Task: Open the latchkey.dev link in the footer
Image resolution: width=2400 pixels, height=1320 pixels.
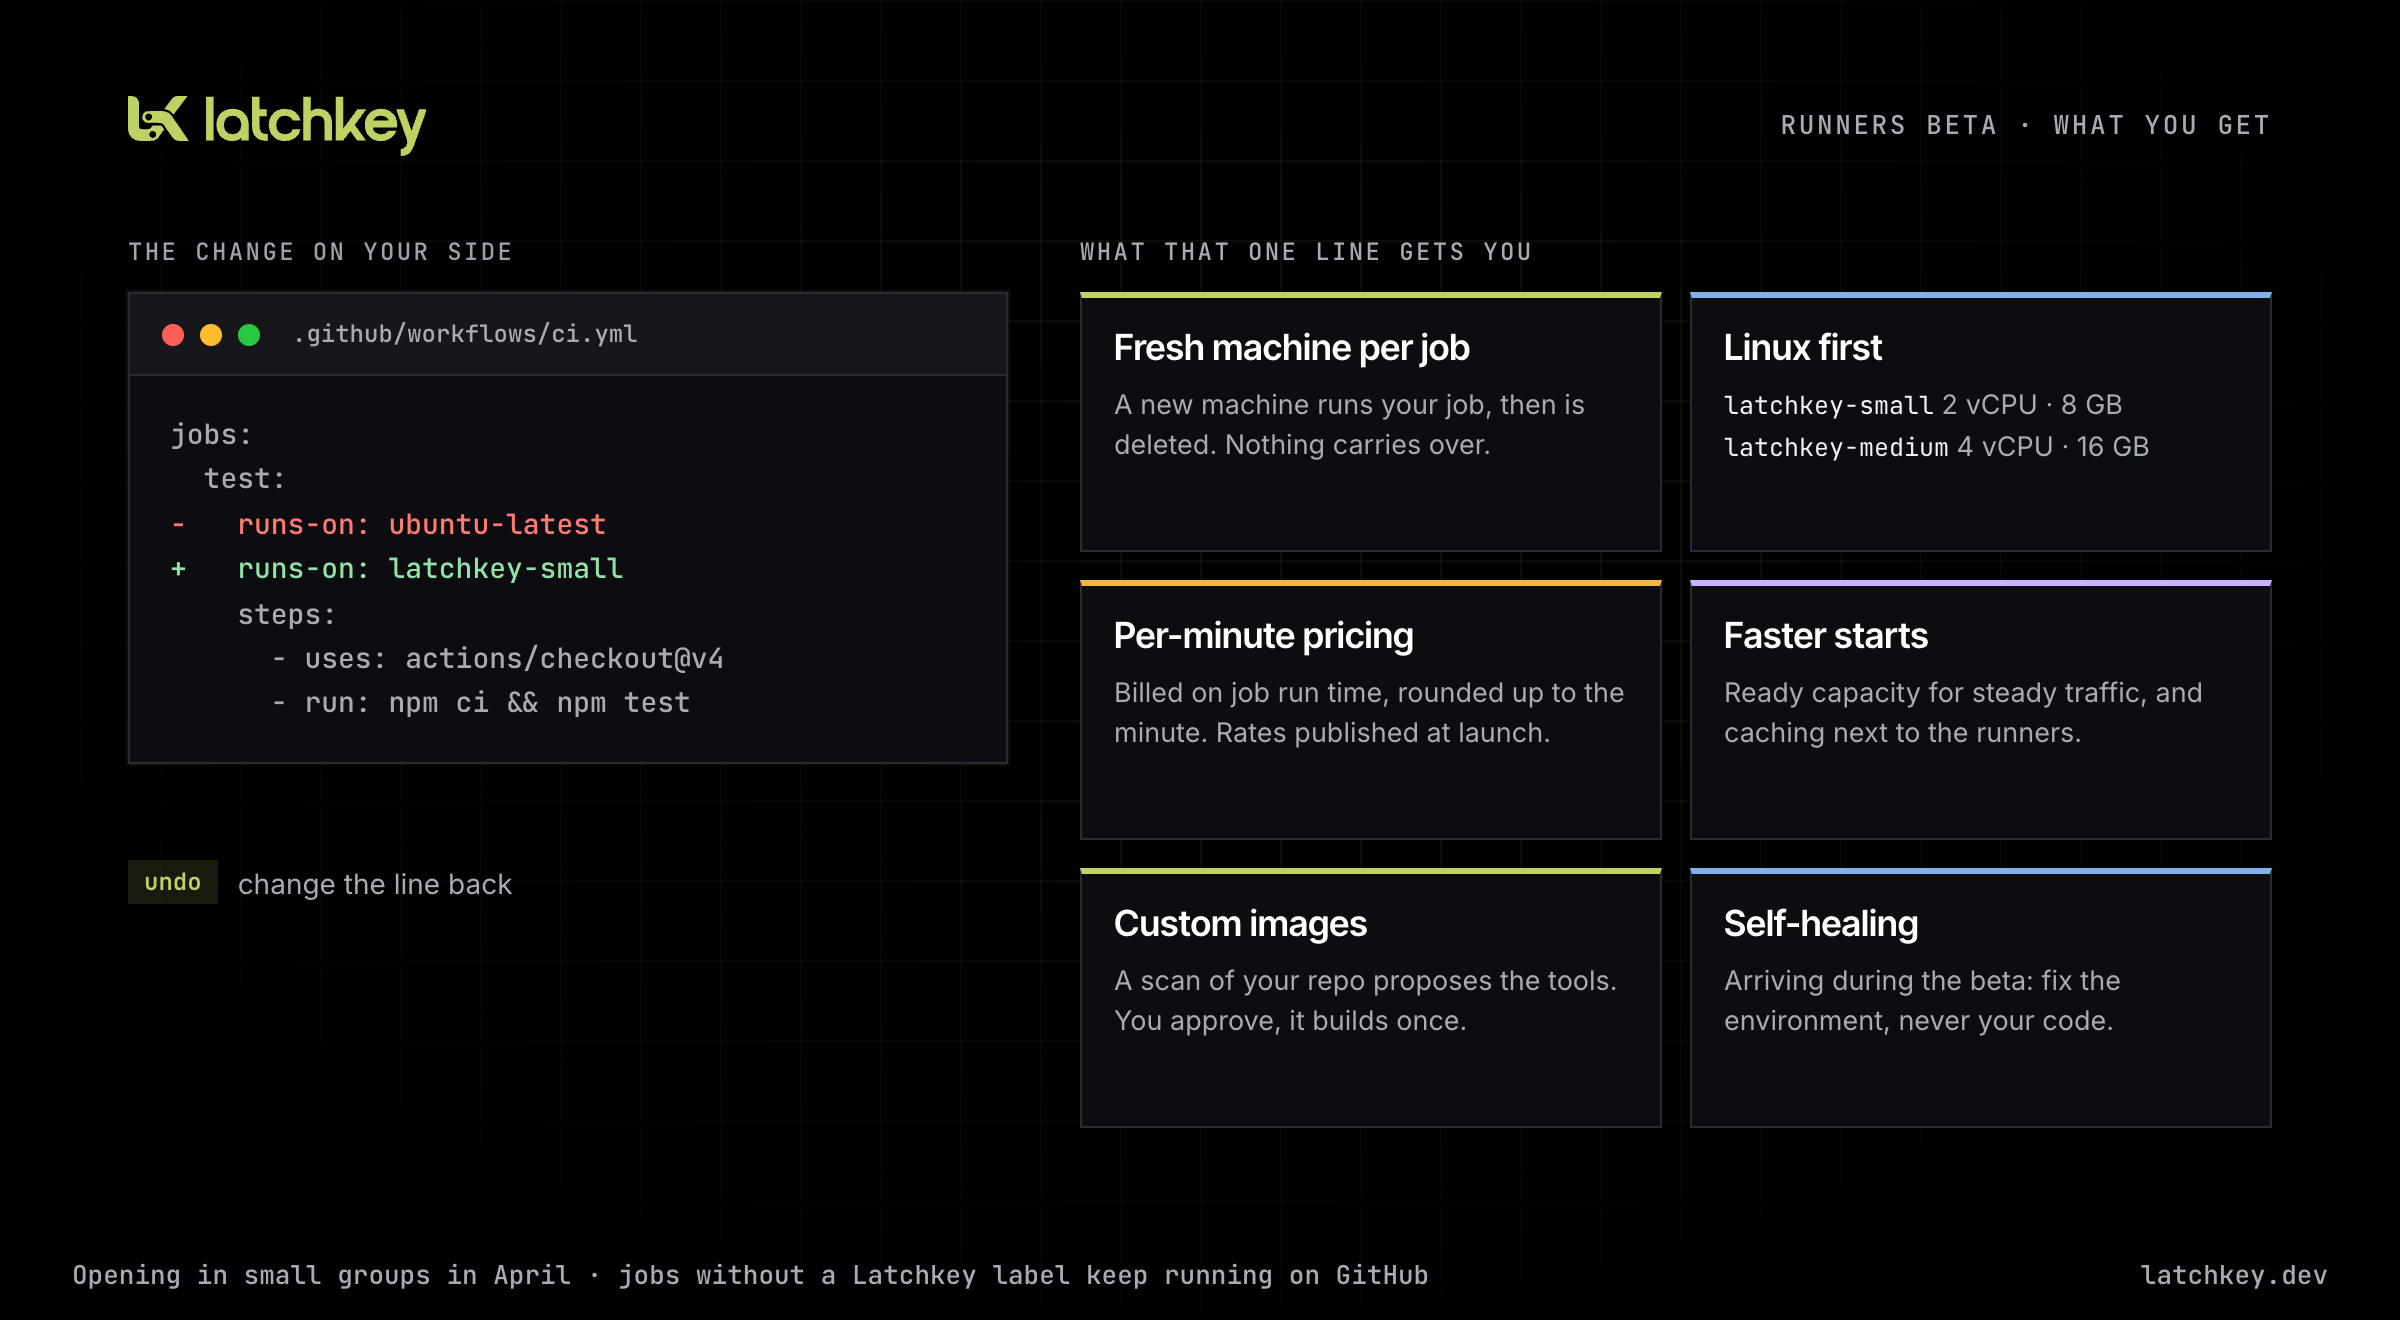Action: pyautogui.click(x=2234, y=1276)
